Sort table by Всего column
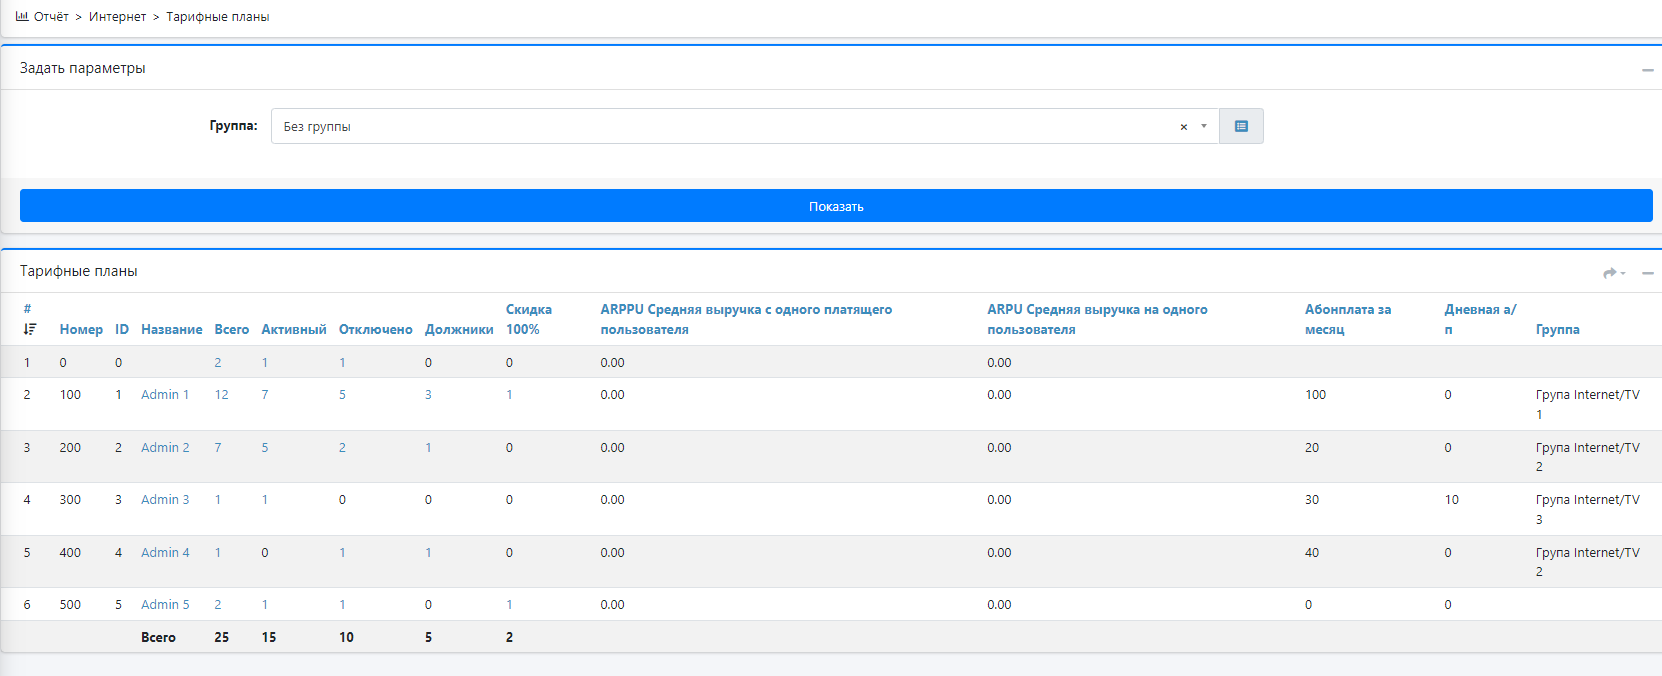Screen dimensions: 1662x676 pos(232,329)
